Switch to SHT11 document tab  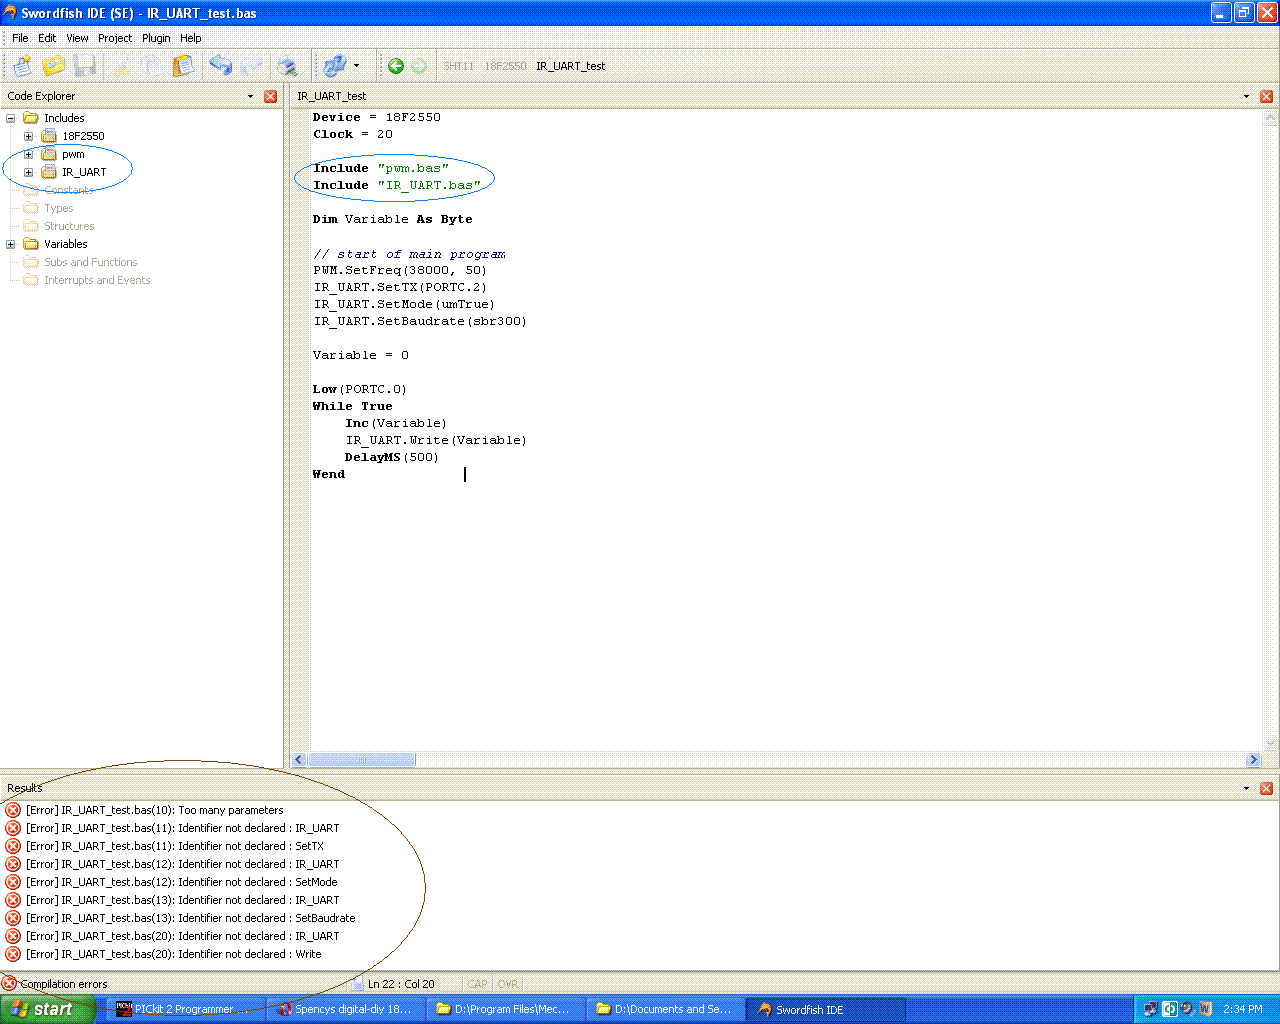click(x=459, y=66)
